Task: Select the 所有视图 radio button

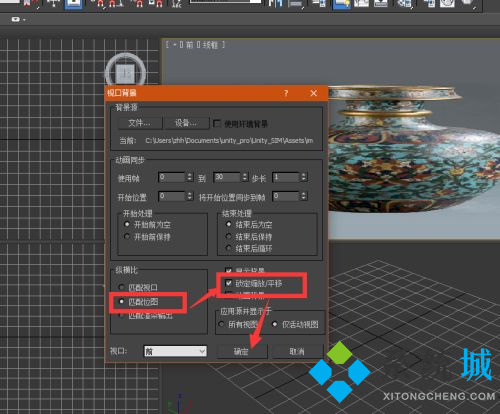Action: tap(221, 324)
